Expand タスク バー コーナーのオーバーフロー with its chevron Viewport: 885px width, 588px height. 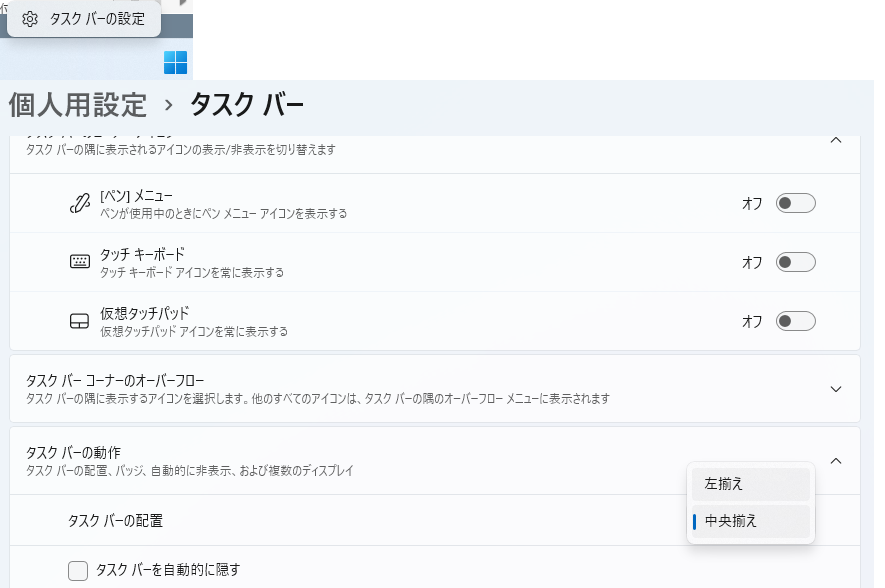(x=836, y=389)
